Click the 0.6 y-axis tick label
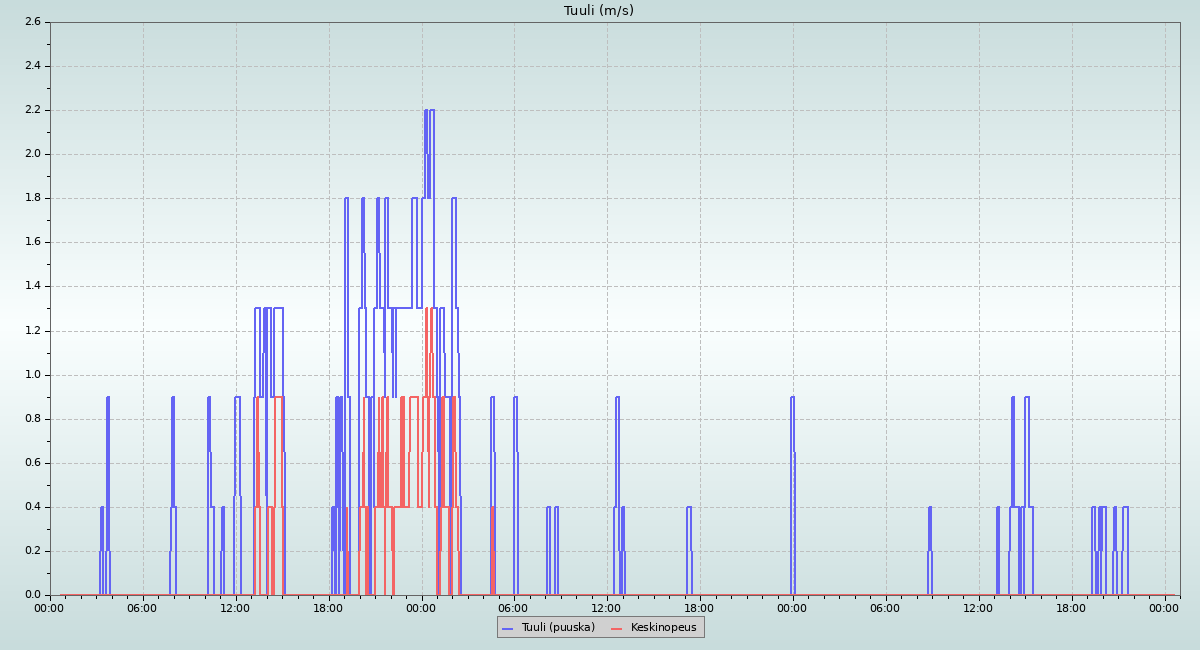Screen dimensions: 1200x650 [32, 463]
